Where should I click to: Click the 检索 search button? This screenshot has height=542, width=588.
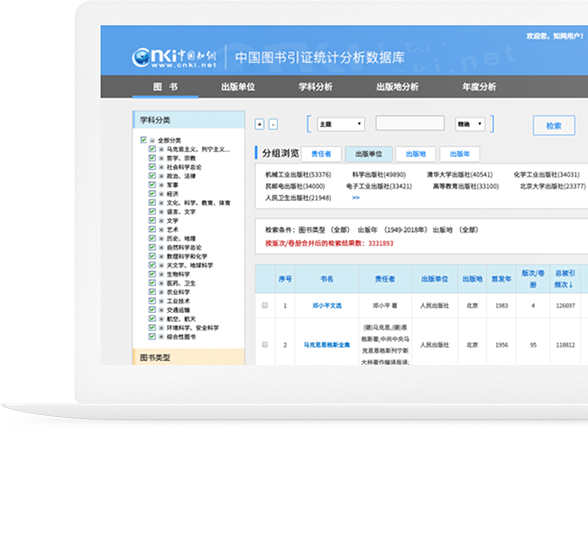(554, 125)
